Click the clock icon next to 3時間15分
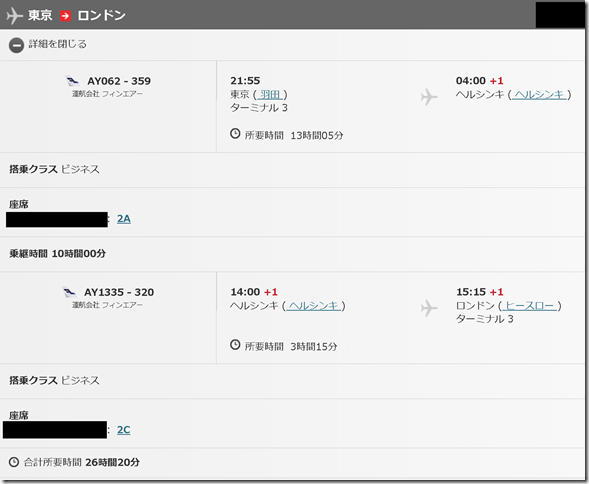 tap(235, 345)
